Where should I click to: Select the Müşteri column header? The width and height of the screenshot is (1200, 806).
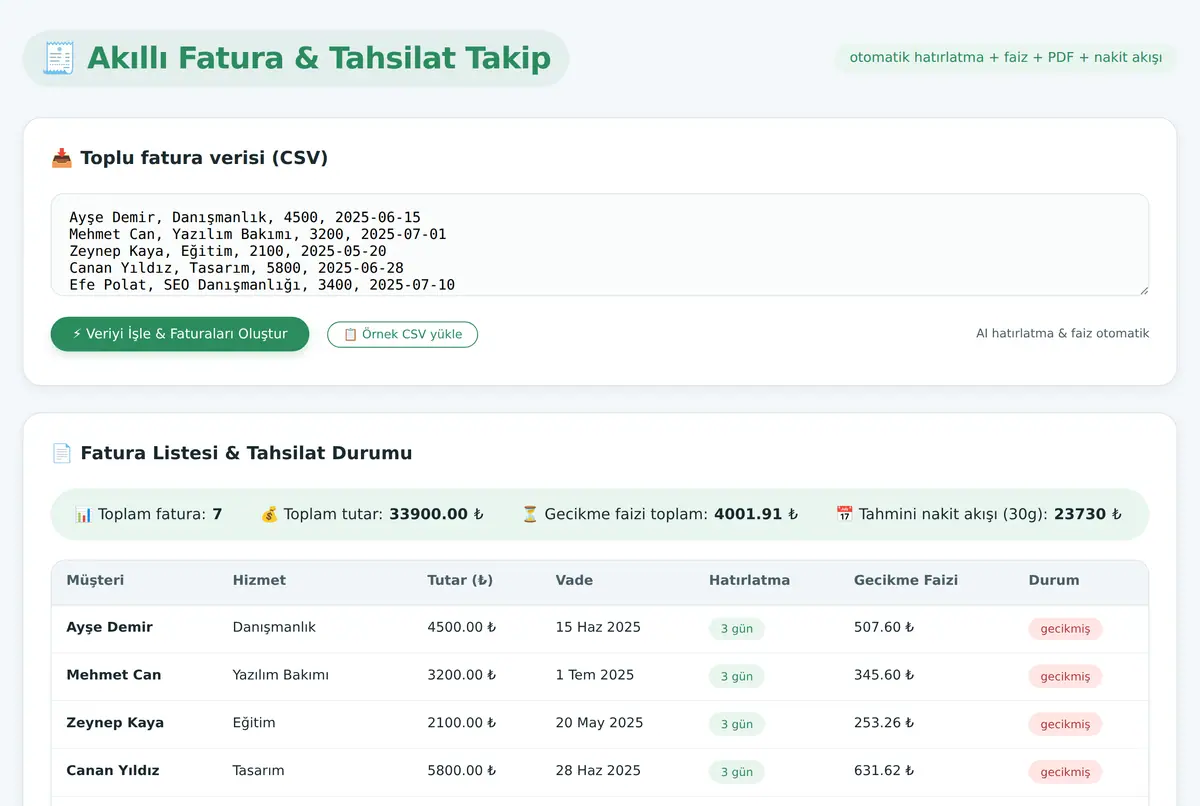click(x=95, y=580)
